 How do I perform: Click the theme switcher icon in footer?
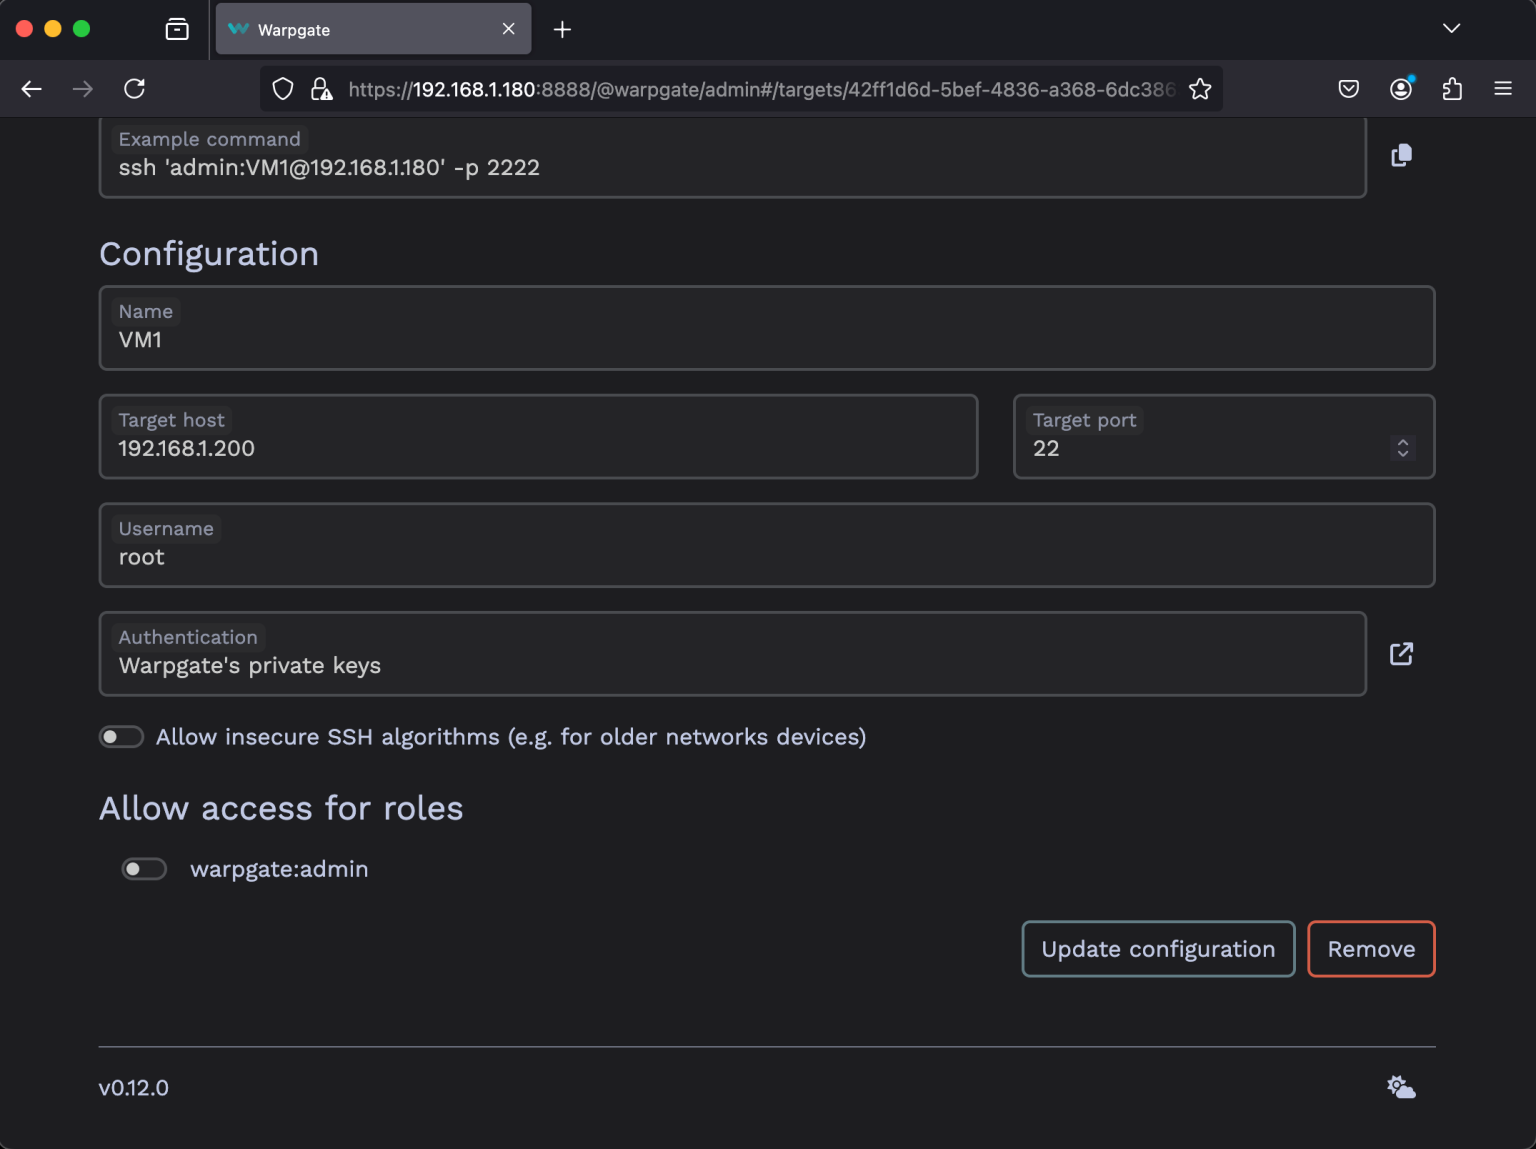pyautogui.click(x=1400, y=1086)
